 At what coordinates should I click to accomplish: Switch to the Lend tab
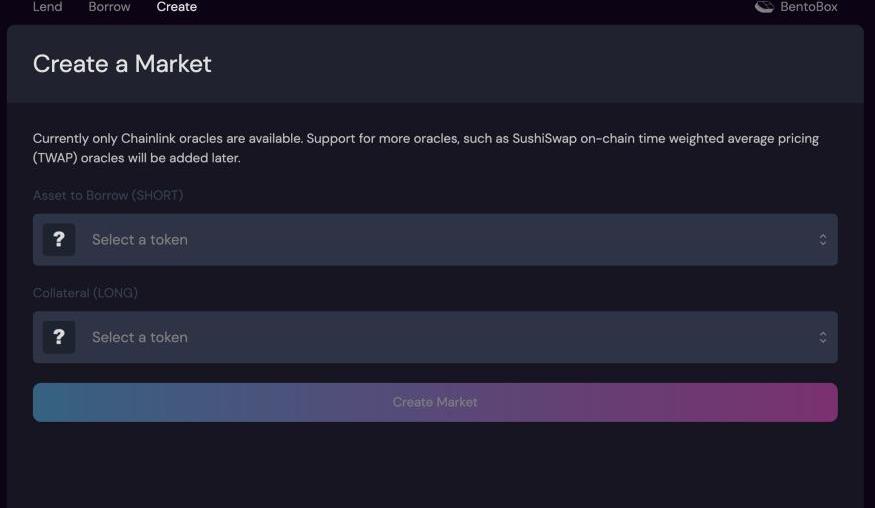(x=47, y=7)
